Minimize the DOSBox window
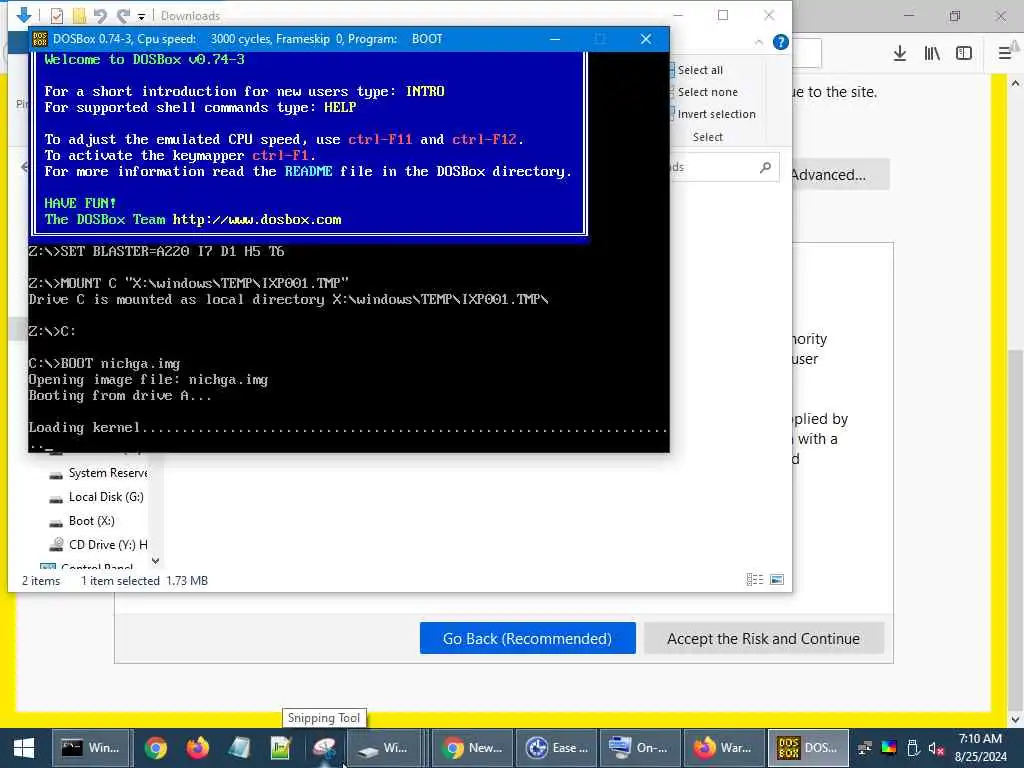This screenshot has height=768, width=1024. click(555, 39)
